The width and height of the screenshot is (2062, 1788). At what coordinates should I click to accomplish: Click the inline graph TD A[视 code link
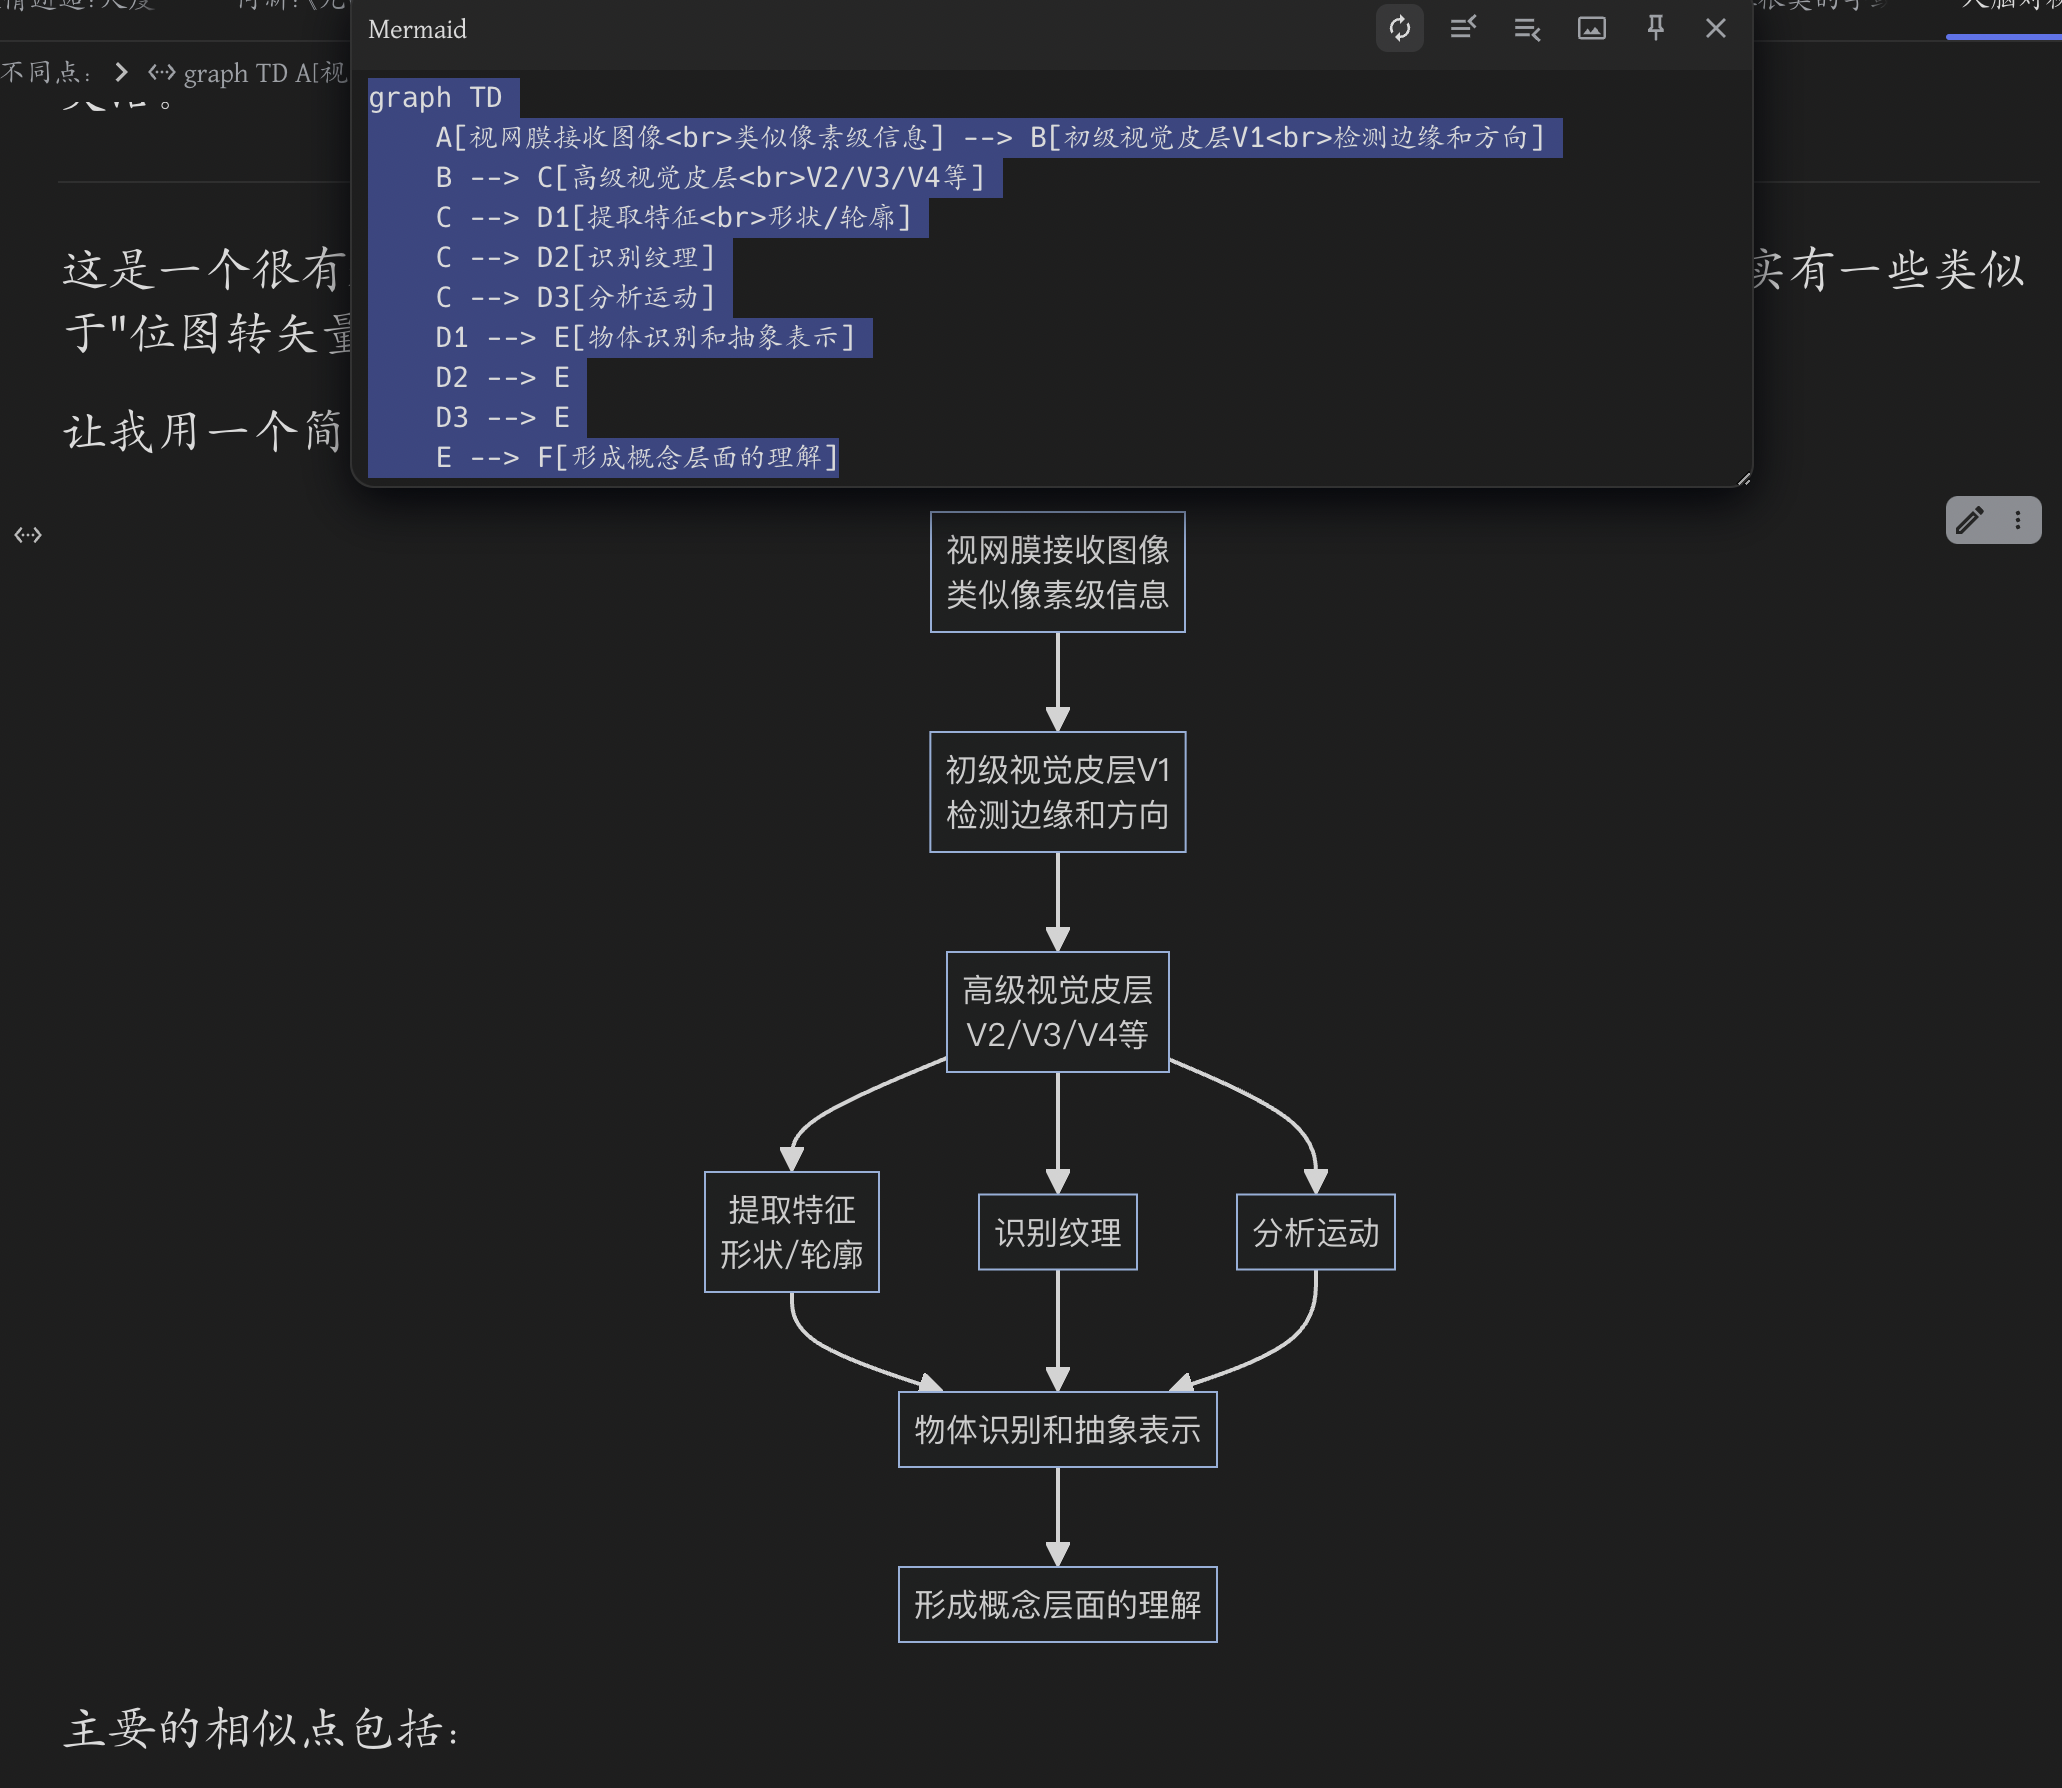265,73
